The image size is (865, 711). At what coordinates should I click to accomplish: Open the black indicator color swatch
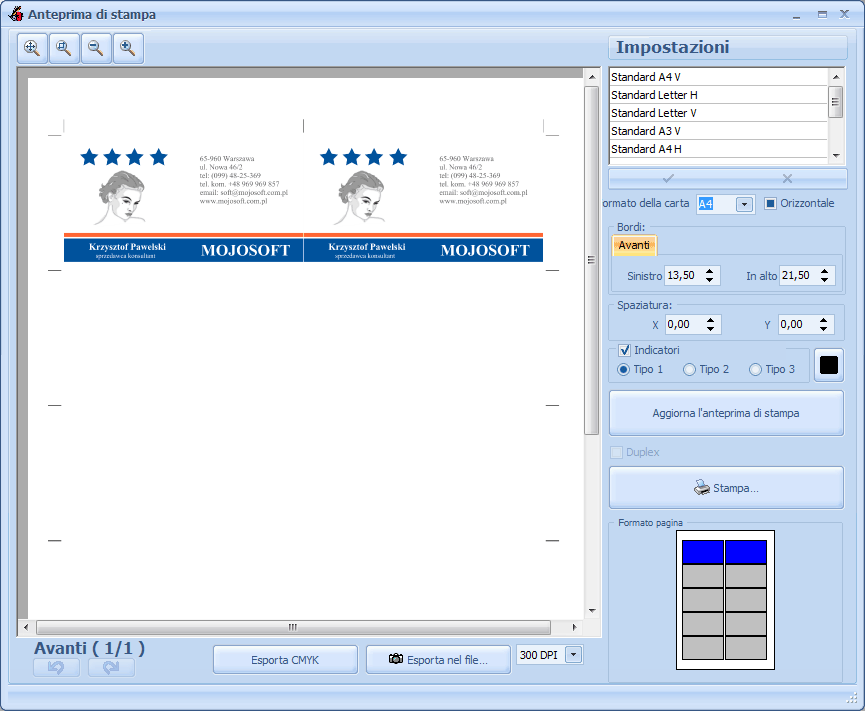coord(829,365)
